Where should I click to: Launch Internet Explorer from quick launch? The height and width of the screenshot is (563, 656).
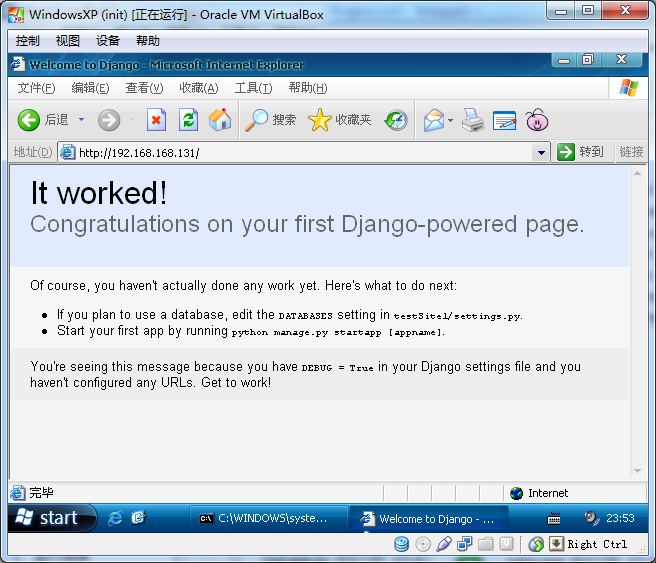click(x=115, y=518)
